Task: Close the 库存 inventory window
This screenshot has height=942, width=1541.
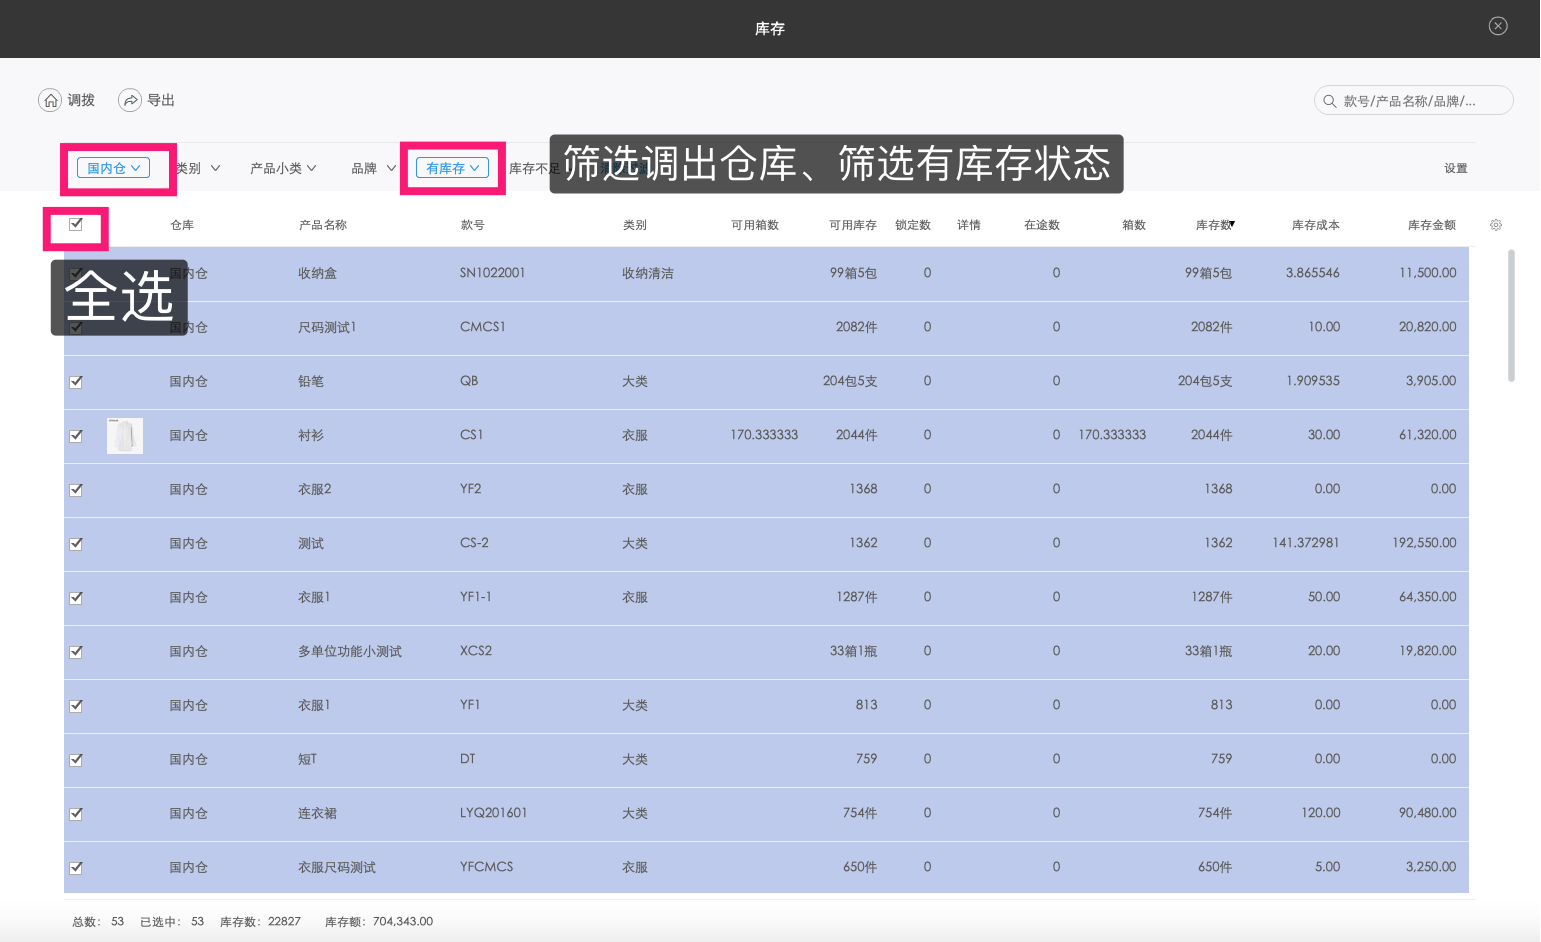Action: tap(1498, 26)
